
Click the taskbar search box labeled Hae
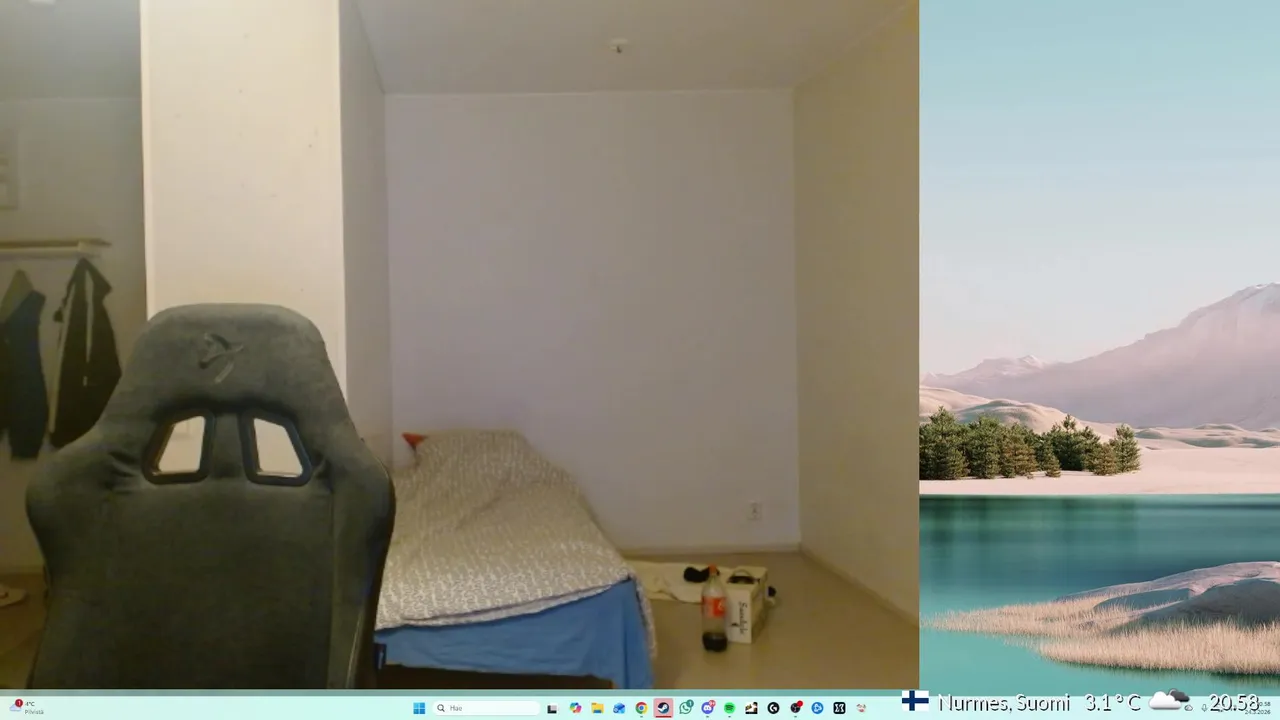(x=486, y=708)
